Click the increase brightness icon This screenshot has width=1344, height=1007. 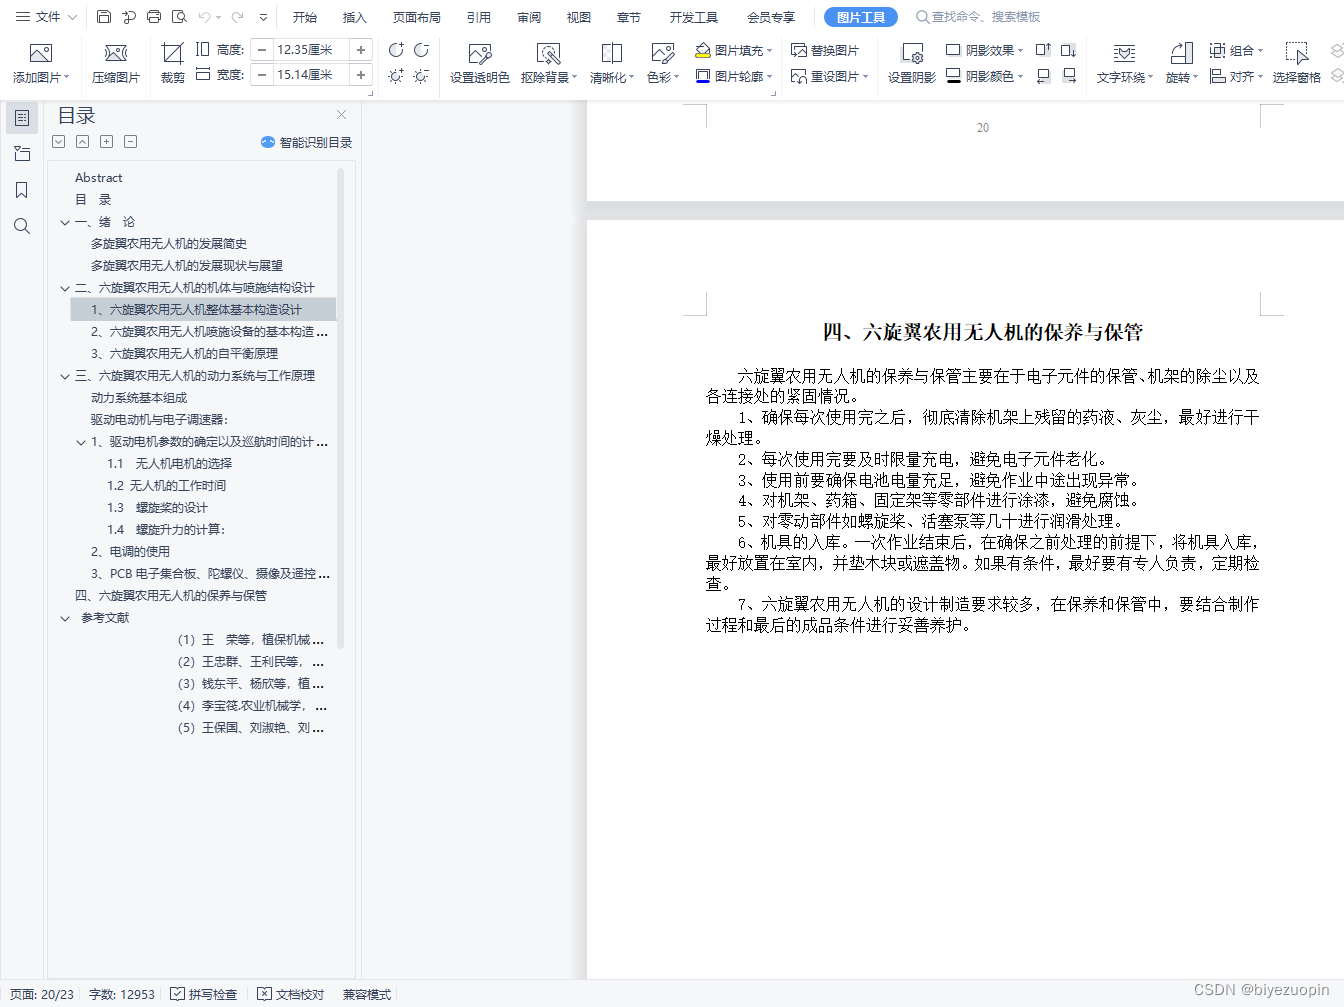pos(396,76)
